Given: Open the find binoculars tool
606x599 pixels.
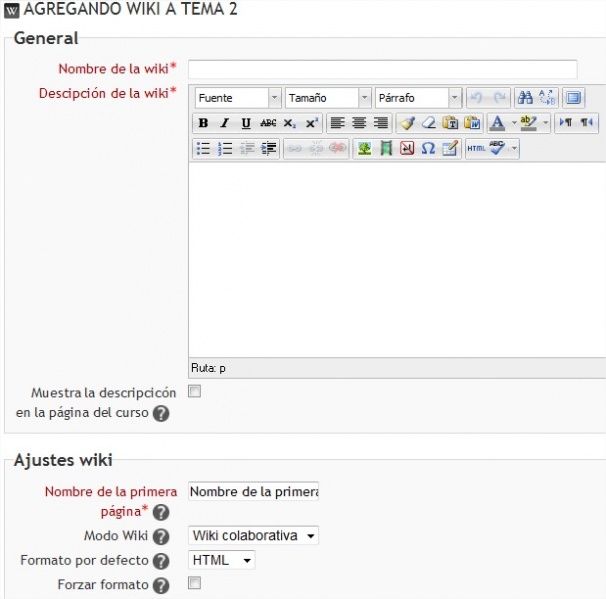Looking at the screenshot, I should [x=525, y=98].
